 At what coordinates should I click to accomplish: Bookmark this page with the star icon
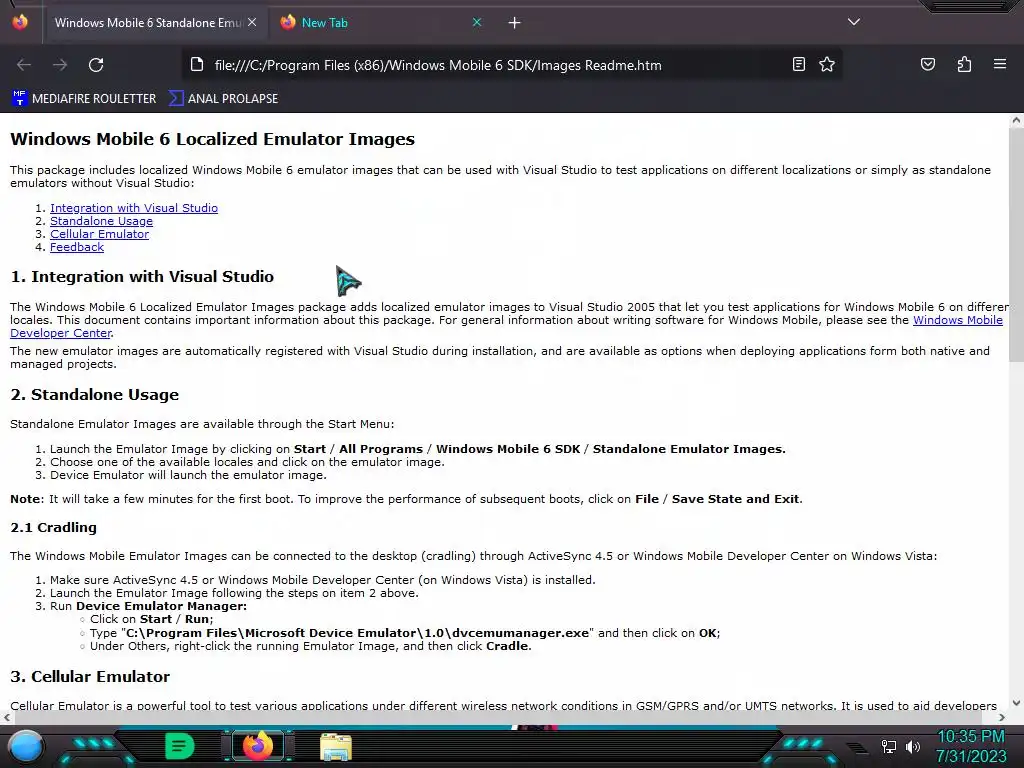point(827,64)
